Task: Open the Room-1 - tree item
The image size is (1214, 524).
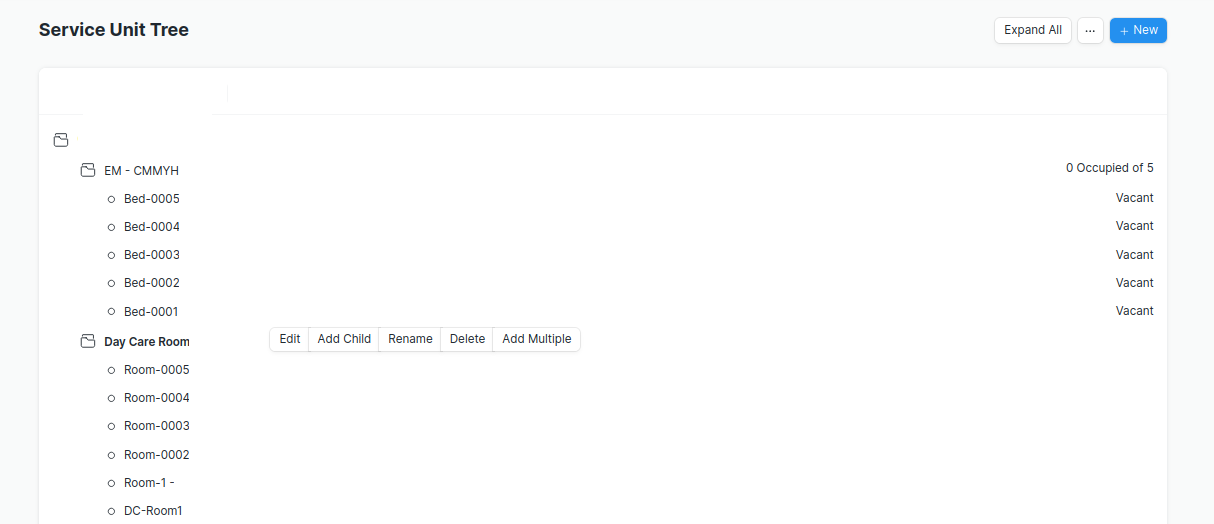Action: click(x=149, y=483)
